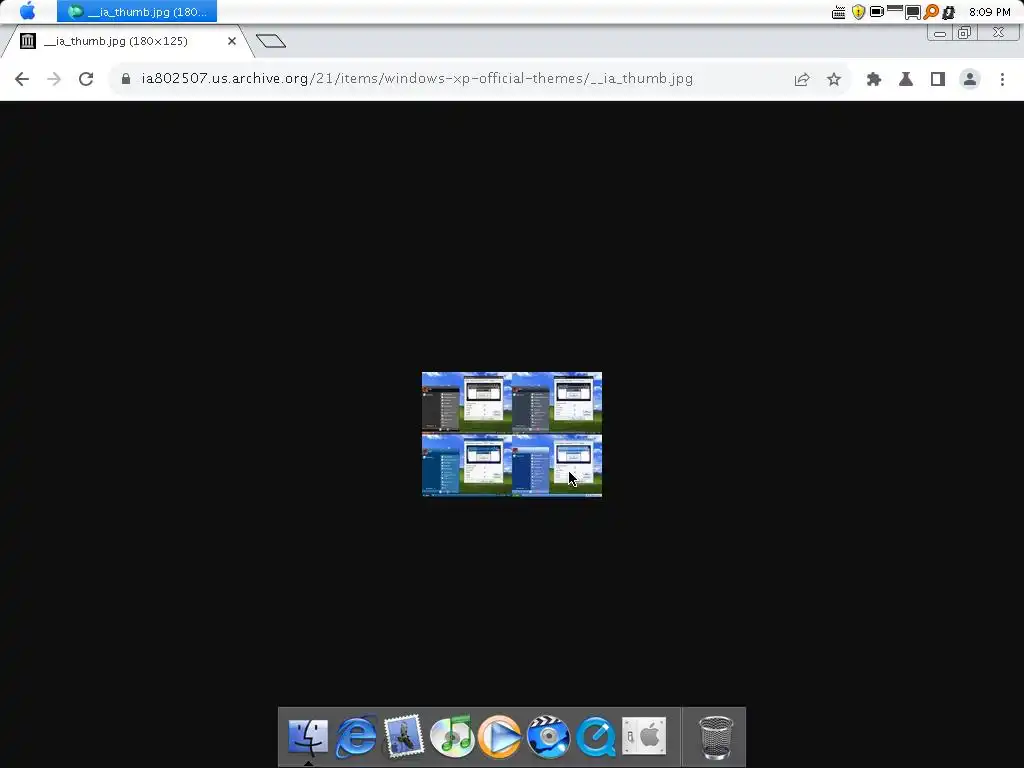This screenshot has width=1024, height=768.
Task: Open the Chrome three-dot menu
Action: 1002,79
